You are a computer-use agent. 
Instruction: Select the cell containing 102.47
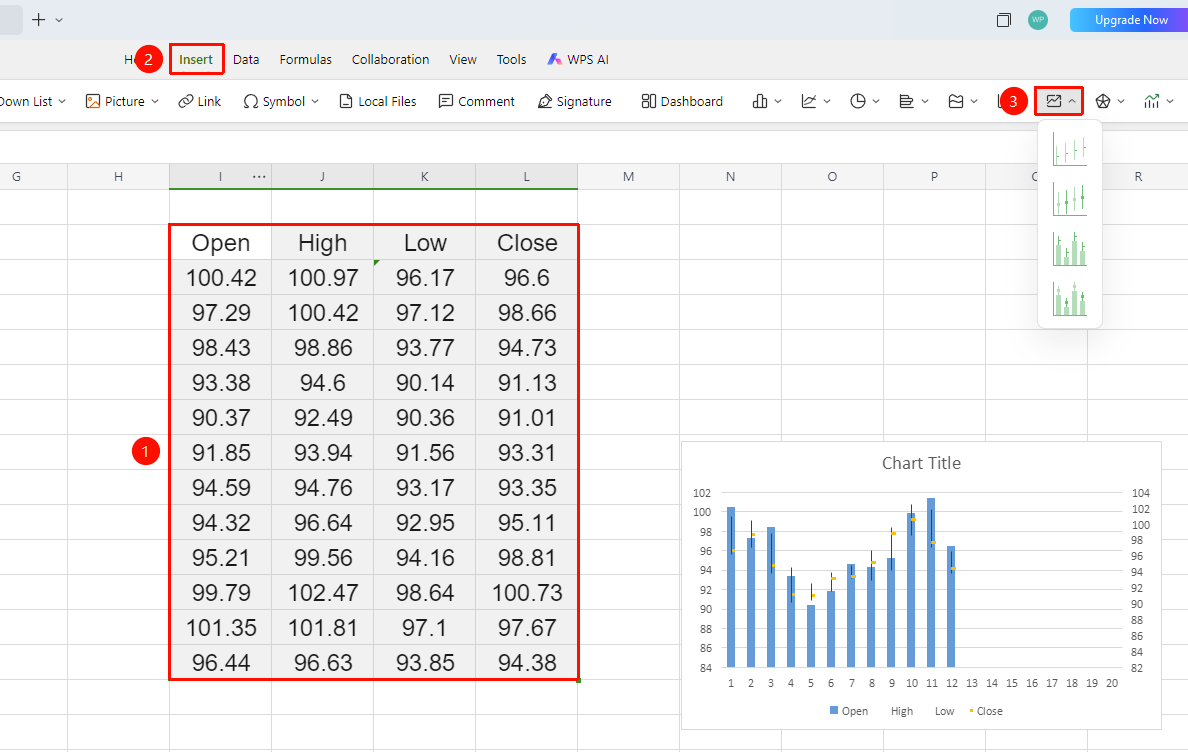tap(323, 592)
